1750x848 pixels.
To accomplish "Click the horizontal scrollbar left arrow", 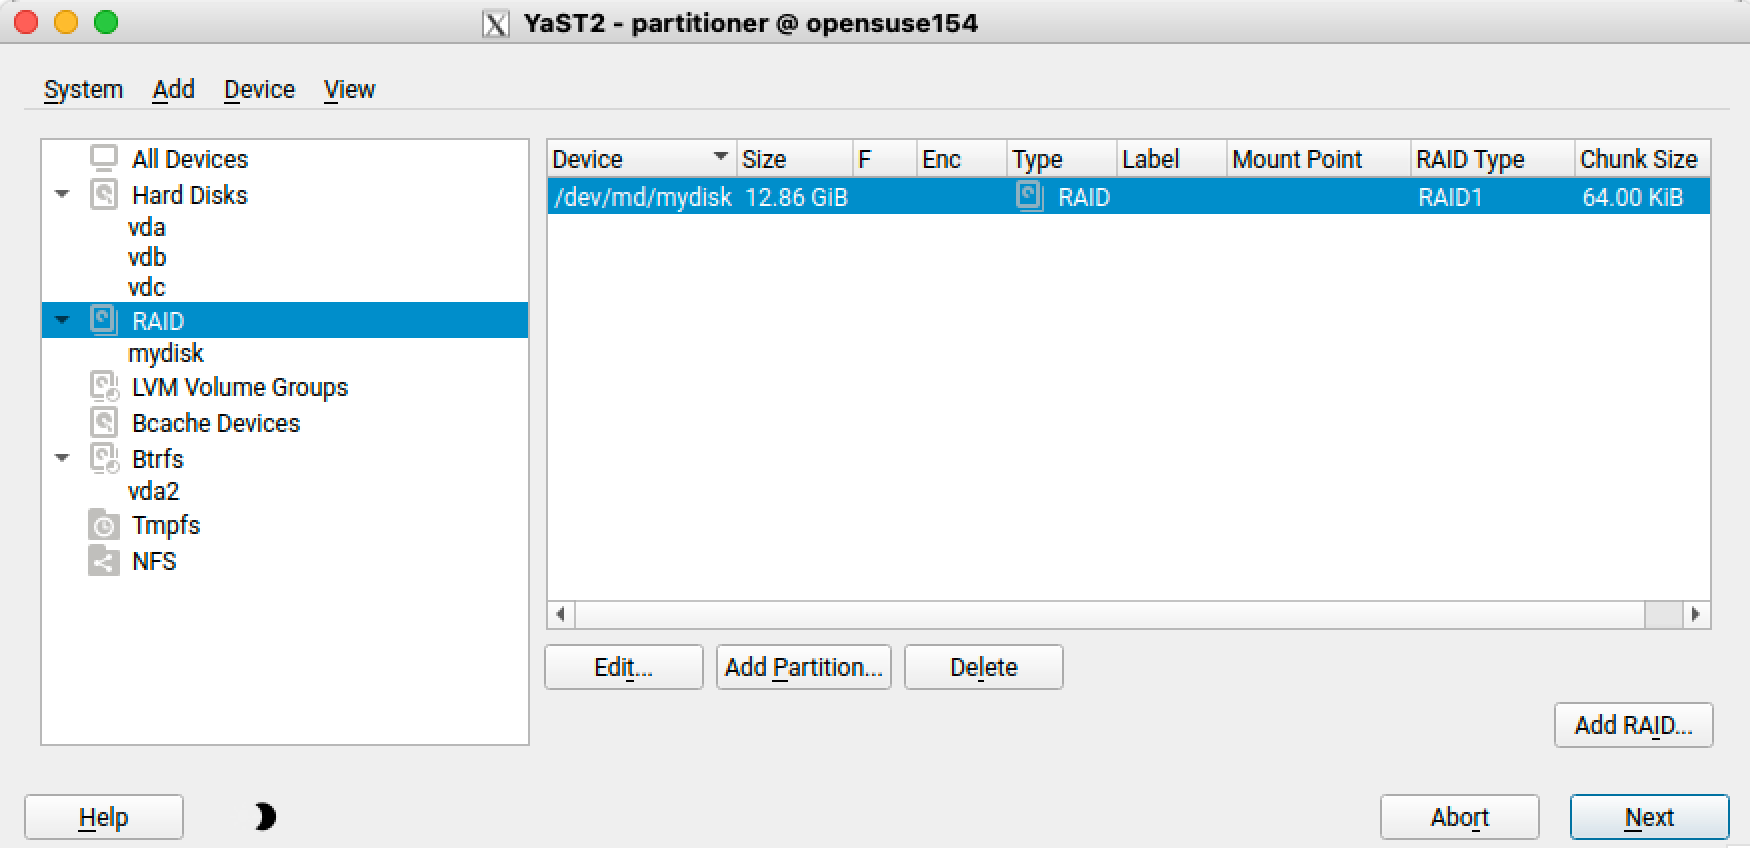I will pyautogui.click(x=561, y=614).
